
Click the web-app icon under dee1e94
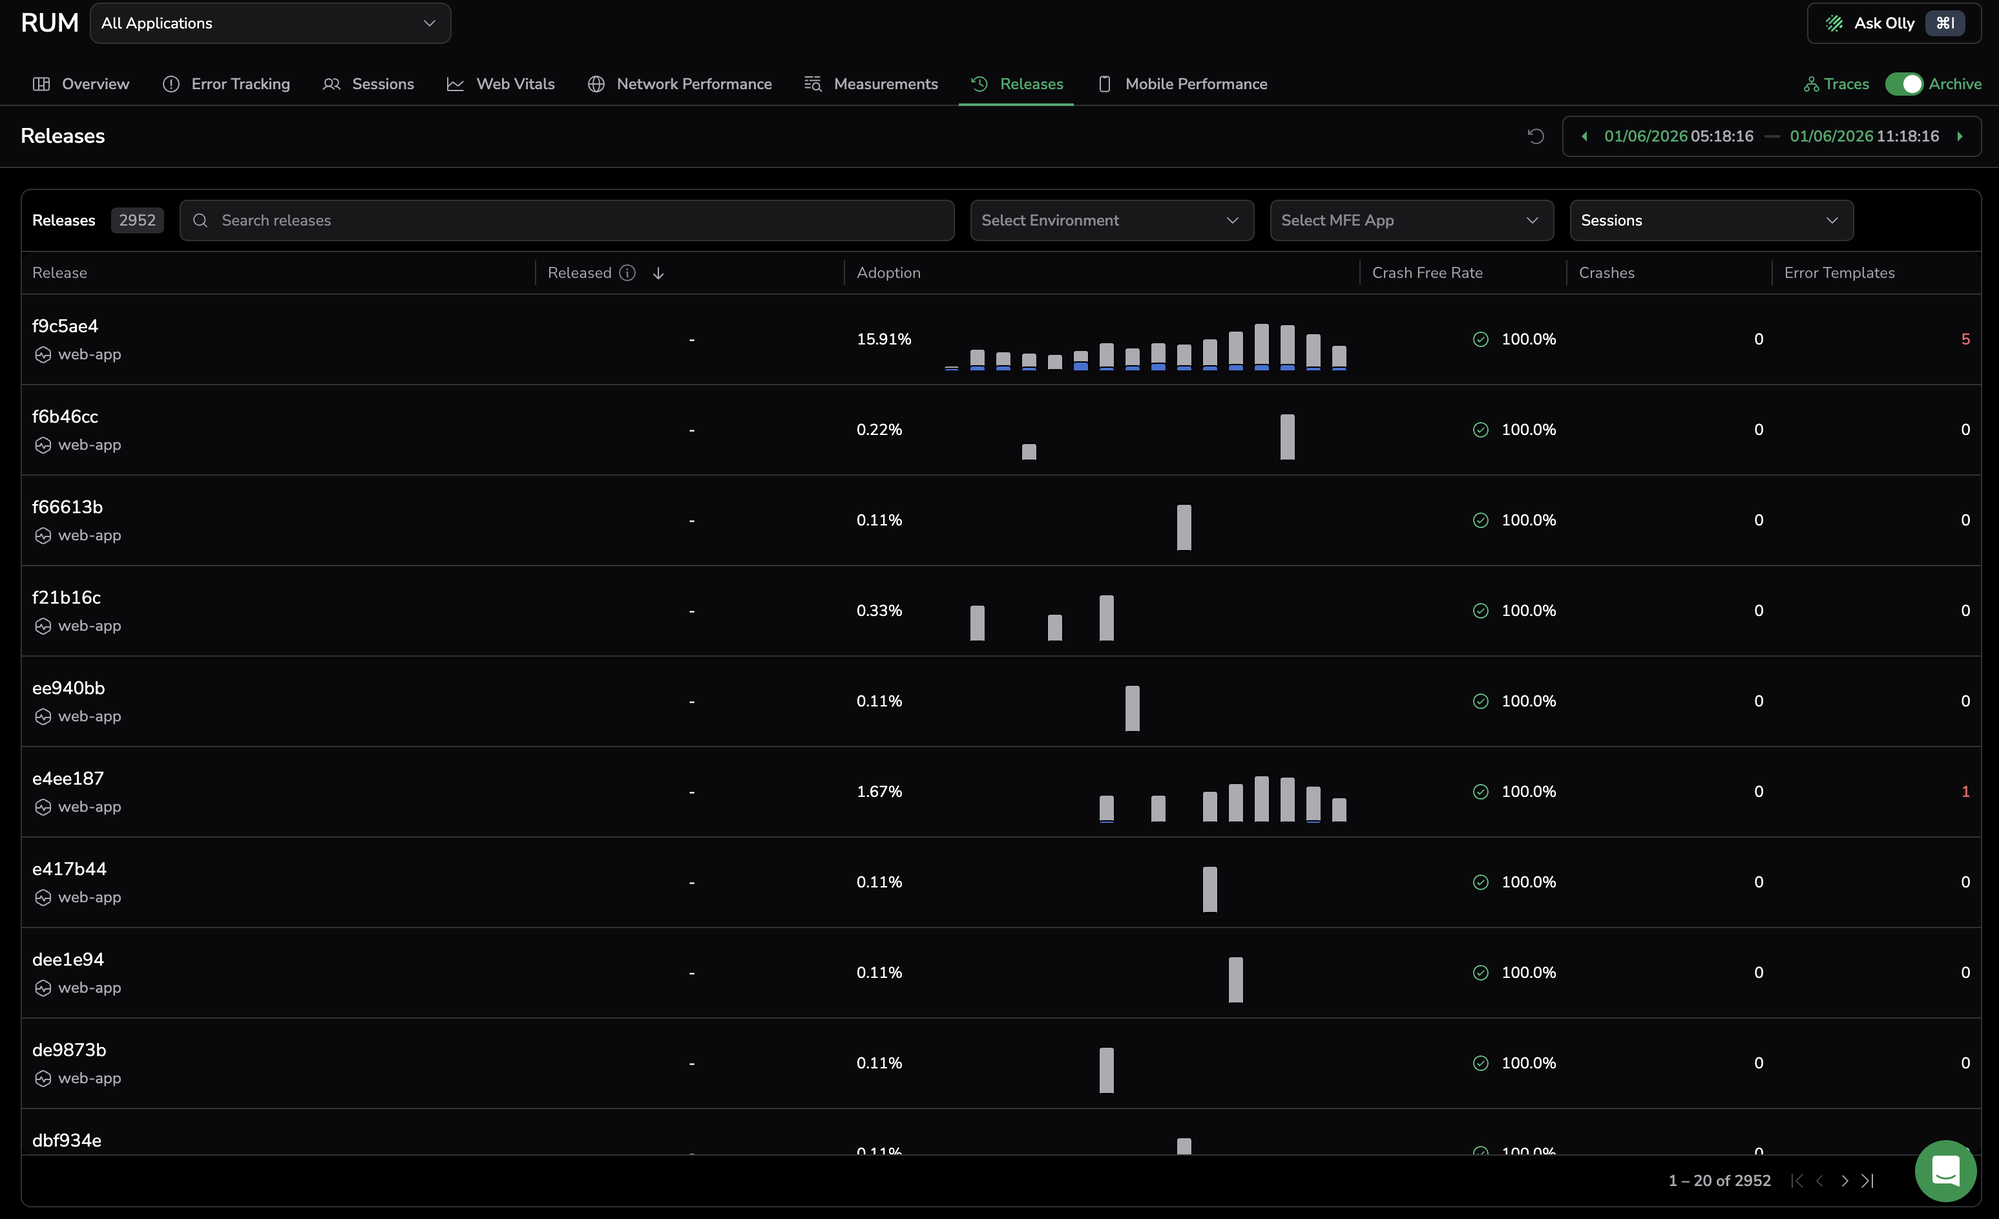pos(43,988)
